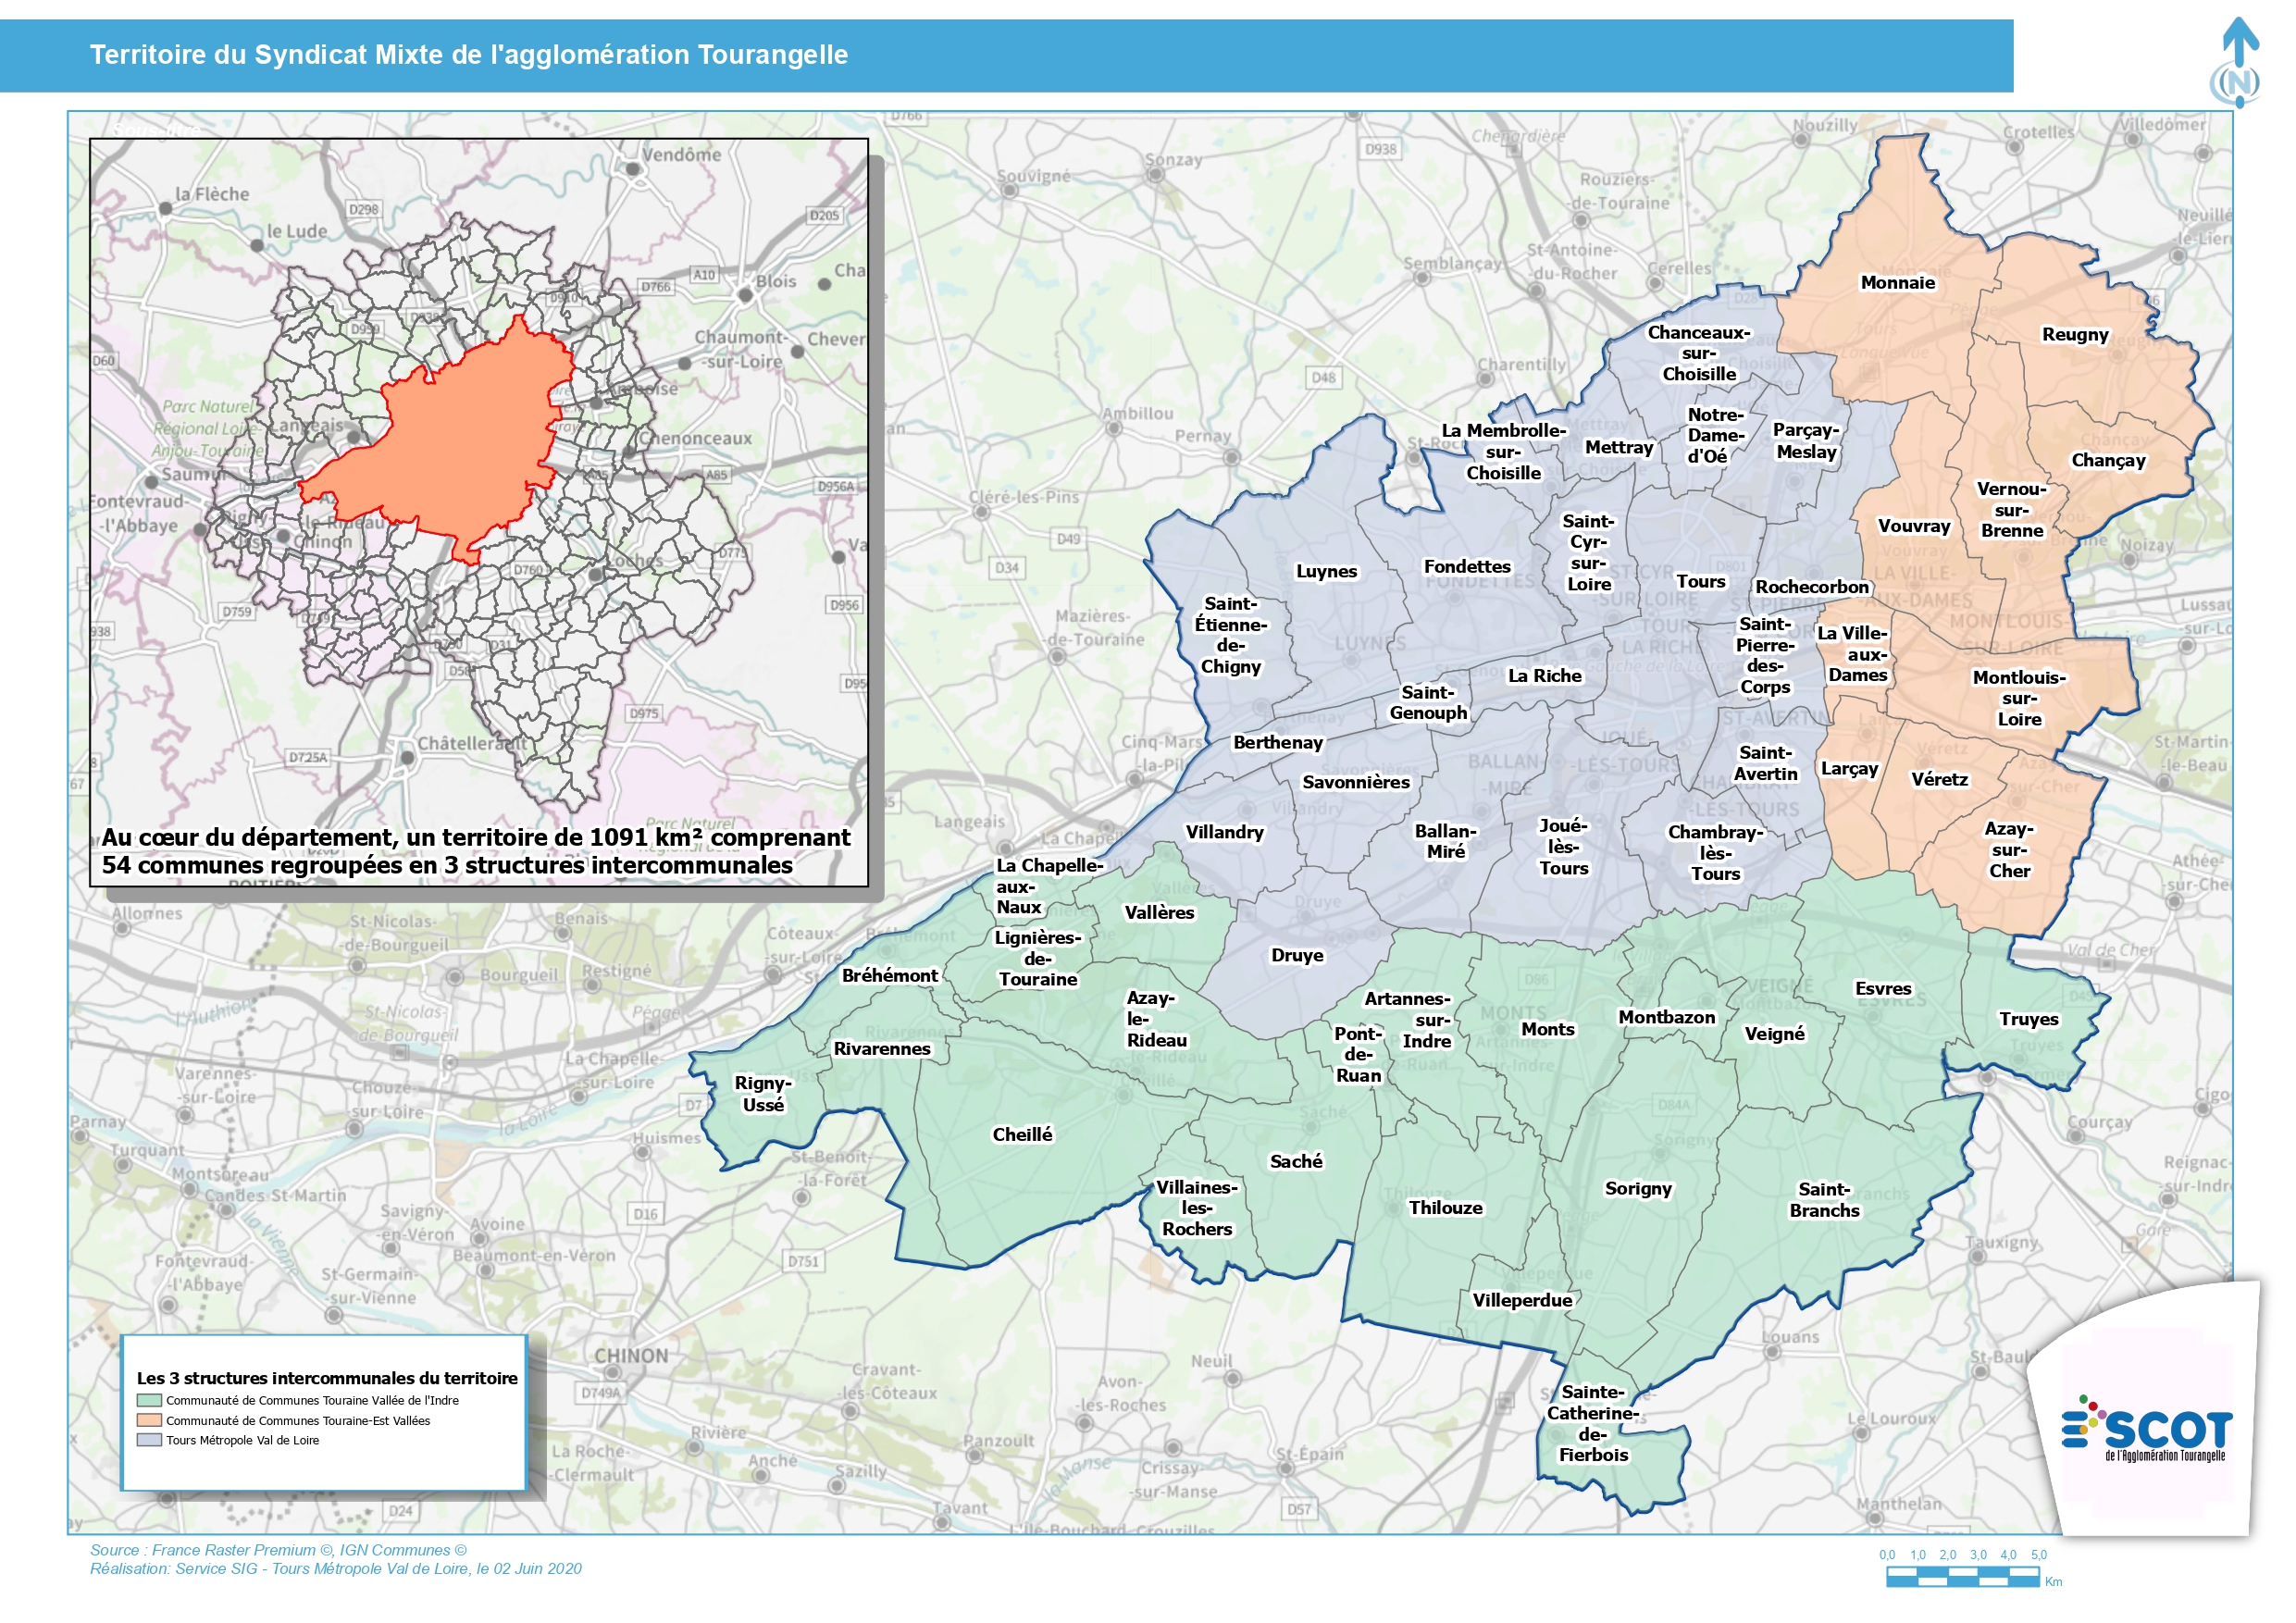Click the blue Tours Métropole legend swatch
The width and height of the screenshot is (2296, 1623).
tap(149, 1441)
